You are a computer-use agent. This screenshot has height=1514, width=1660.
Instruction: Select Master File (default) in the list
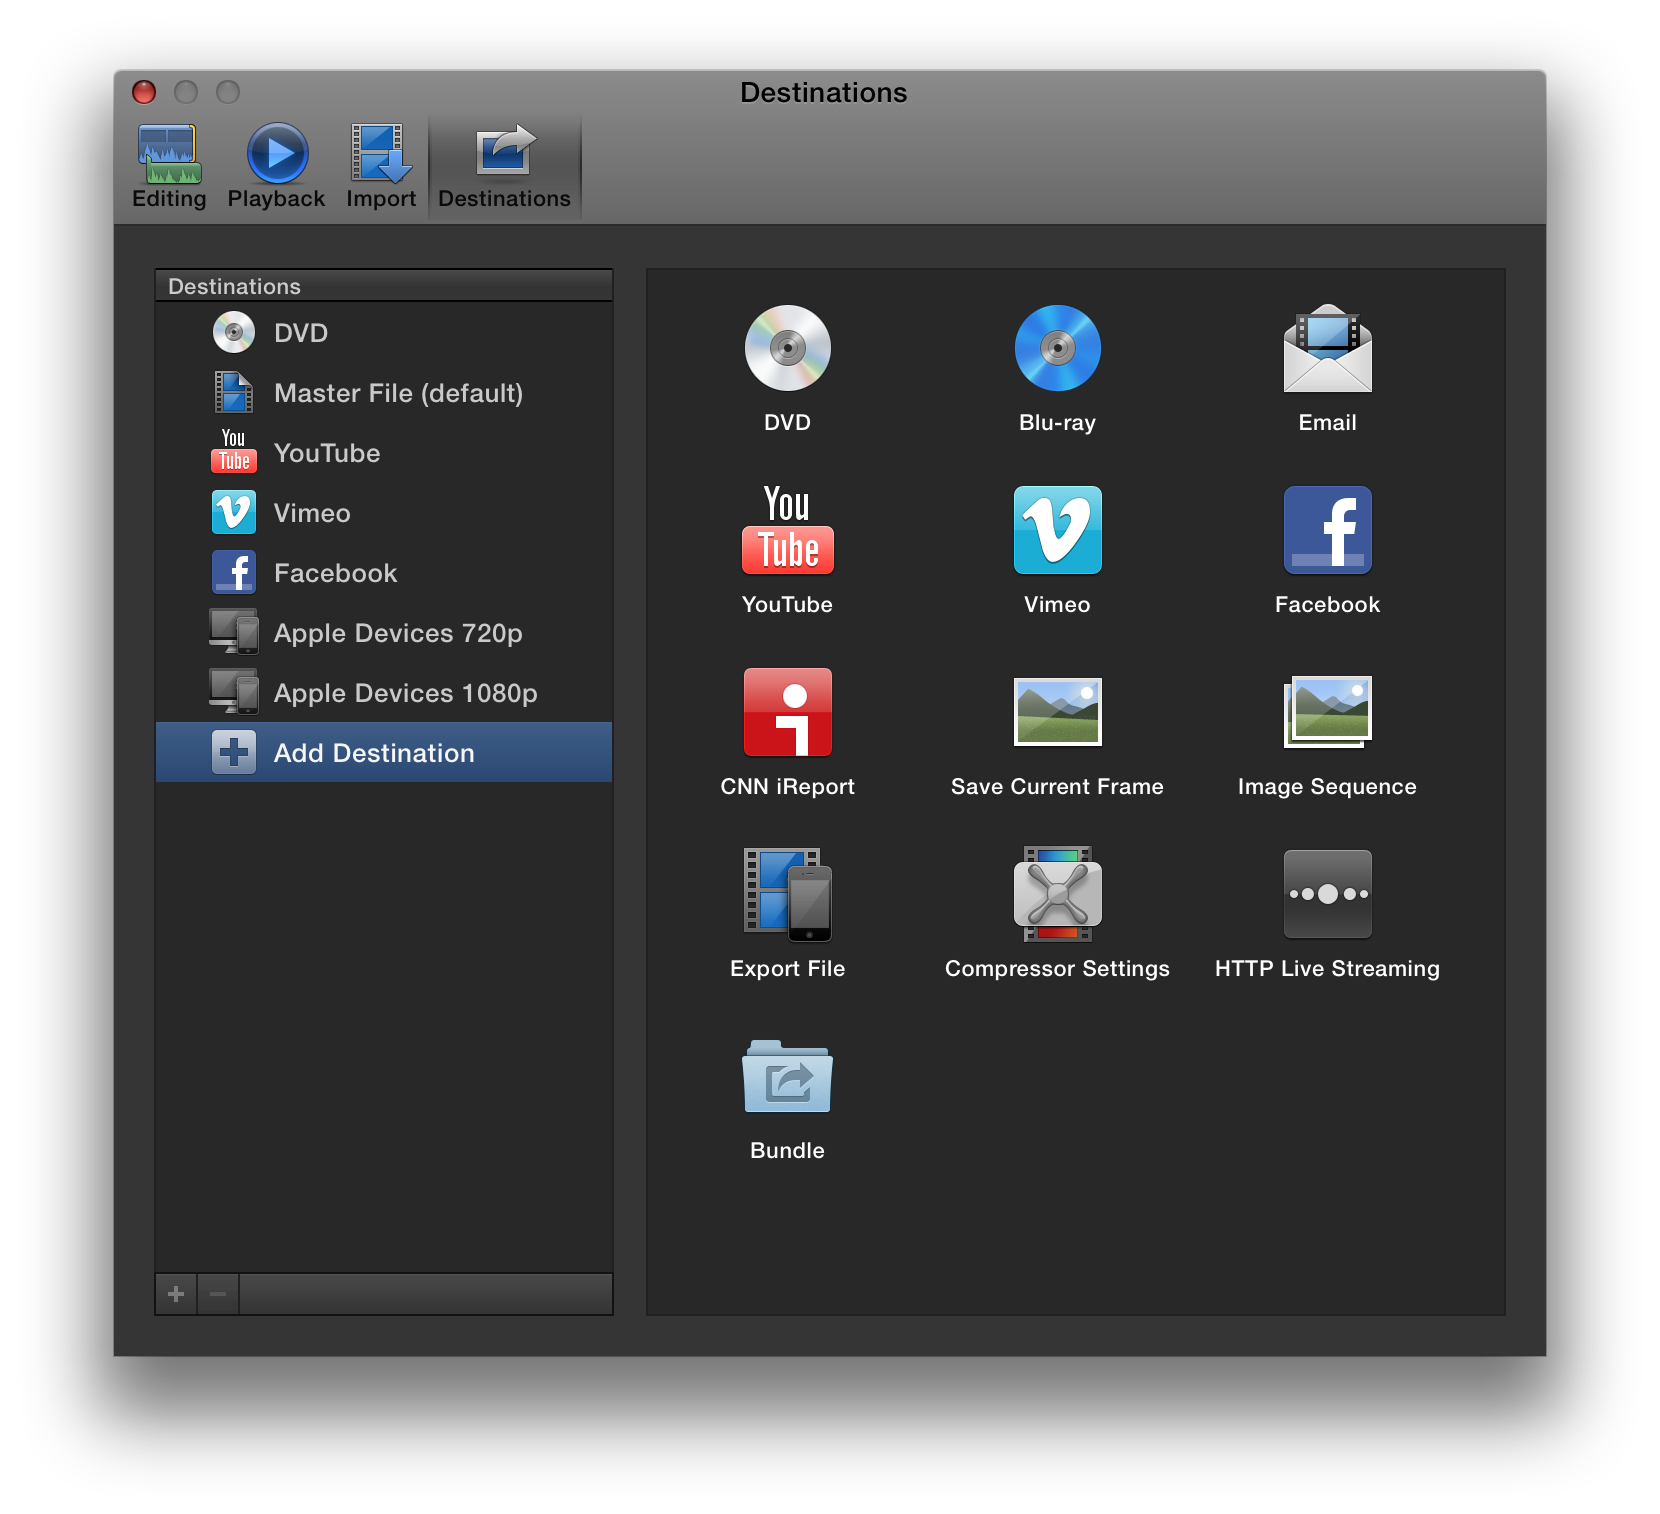384,393
